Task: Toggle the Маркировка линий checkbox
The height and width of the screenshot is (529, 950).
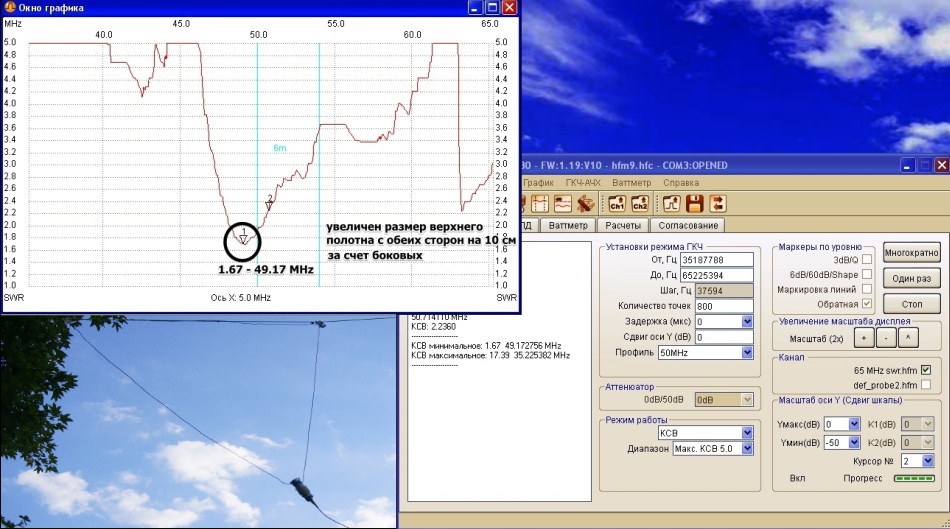Action: point(867,289)
